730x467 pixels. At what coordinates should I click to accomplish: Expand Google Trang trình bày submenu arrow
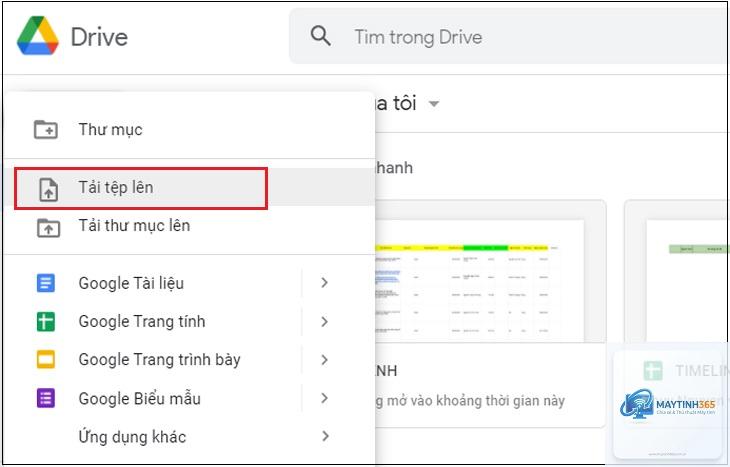(324, 359)
